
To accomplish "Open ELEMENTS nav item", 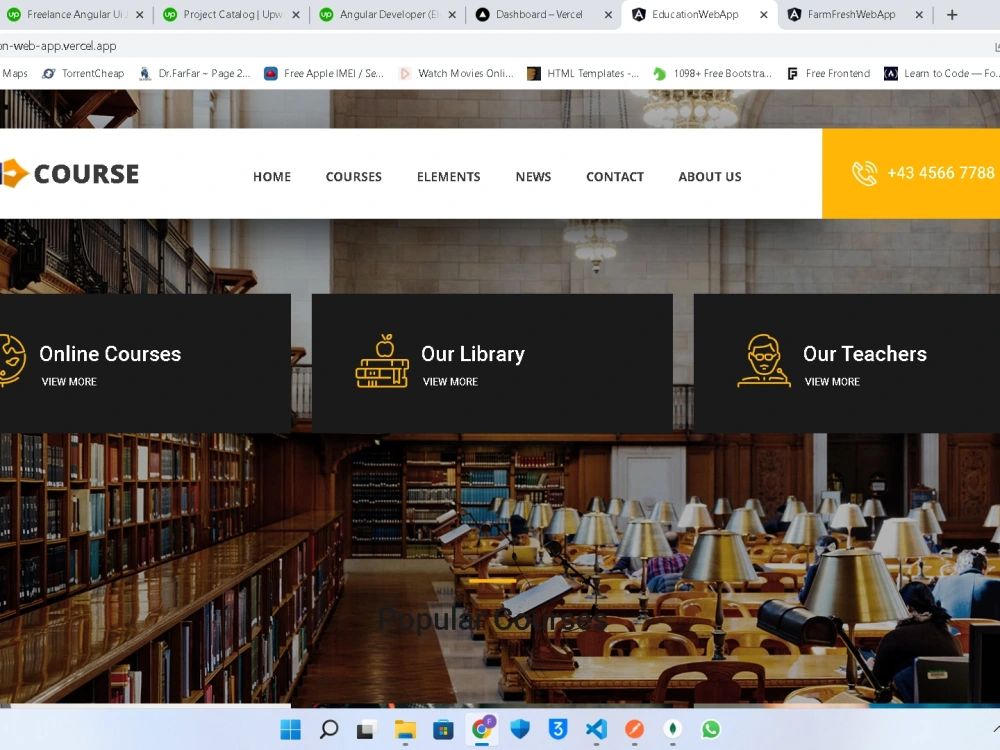I will (448, 177).
